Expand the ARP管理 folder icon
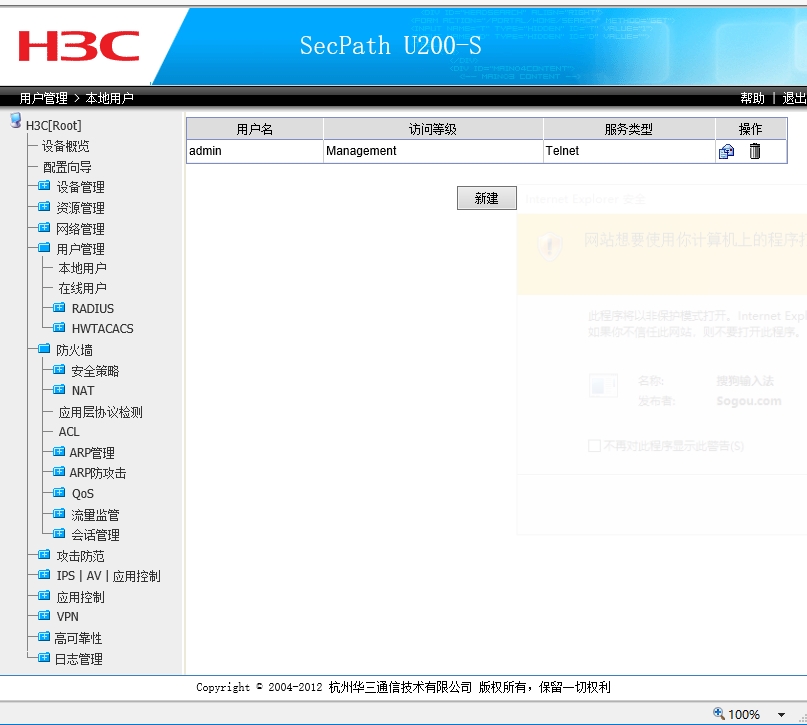The height and width of the screenshot is (725, 807). coord(59,451)
